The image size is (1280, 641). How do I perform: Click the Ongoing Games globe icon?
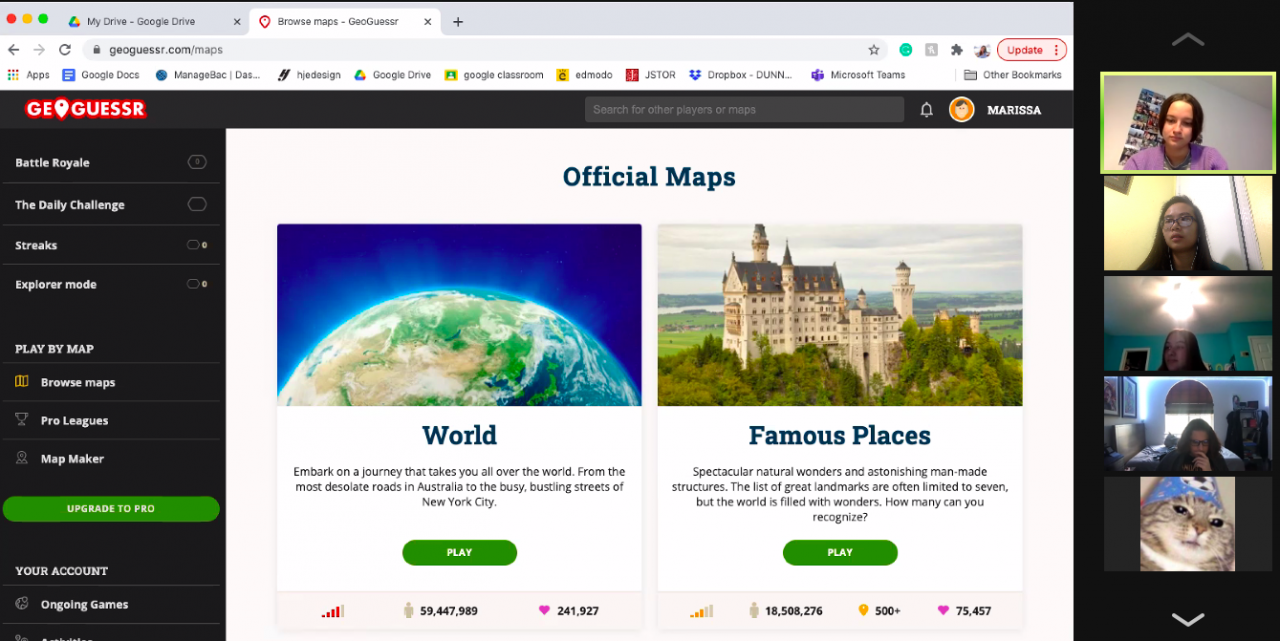click(x=22, y=604)
